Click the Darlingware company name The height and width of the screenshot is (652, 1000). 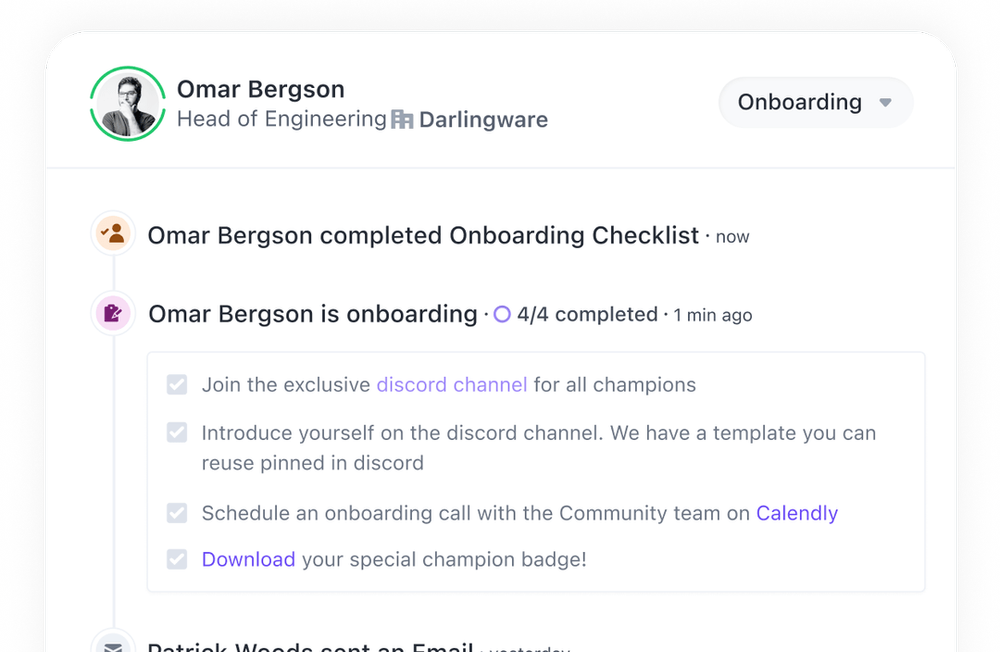click(483, 120)
